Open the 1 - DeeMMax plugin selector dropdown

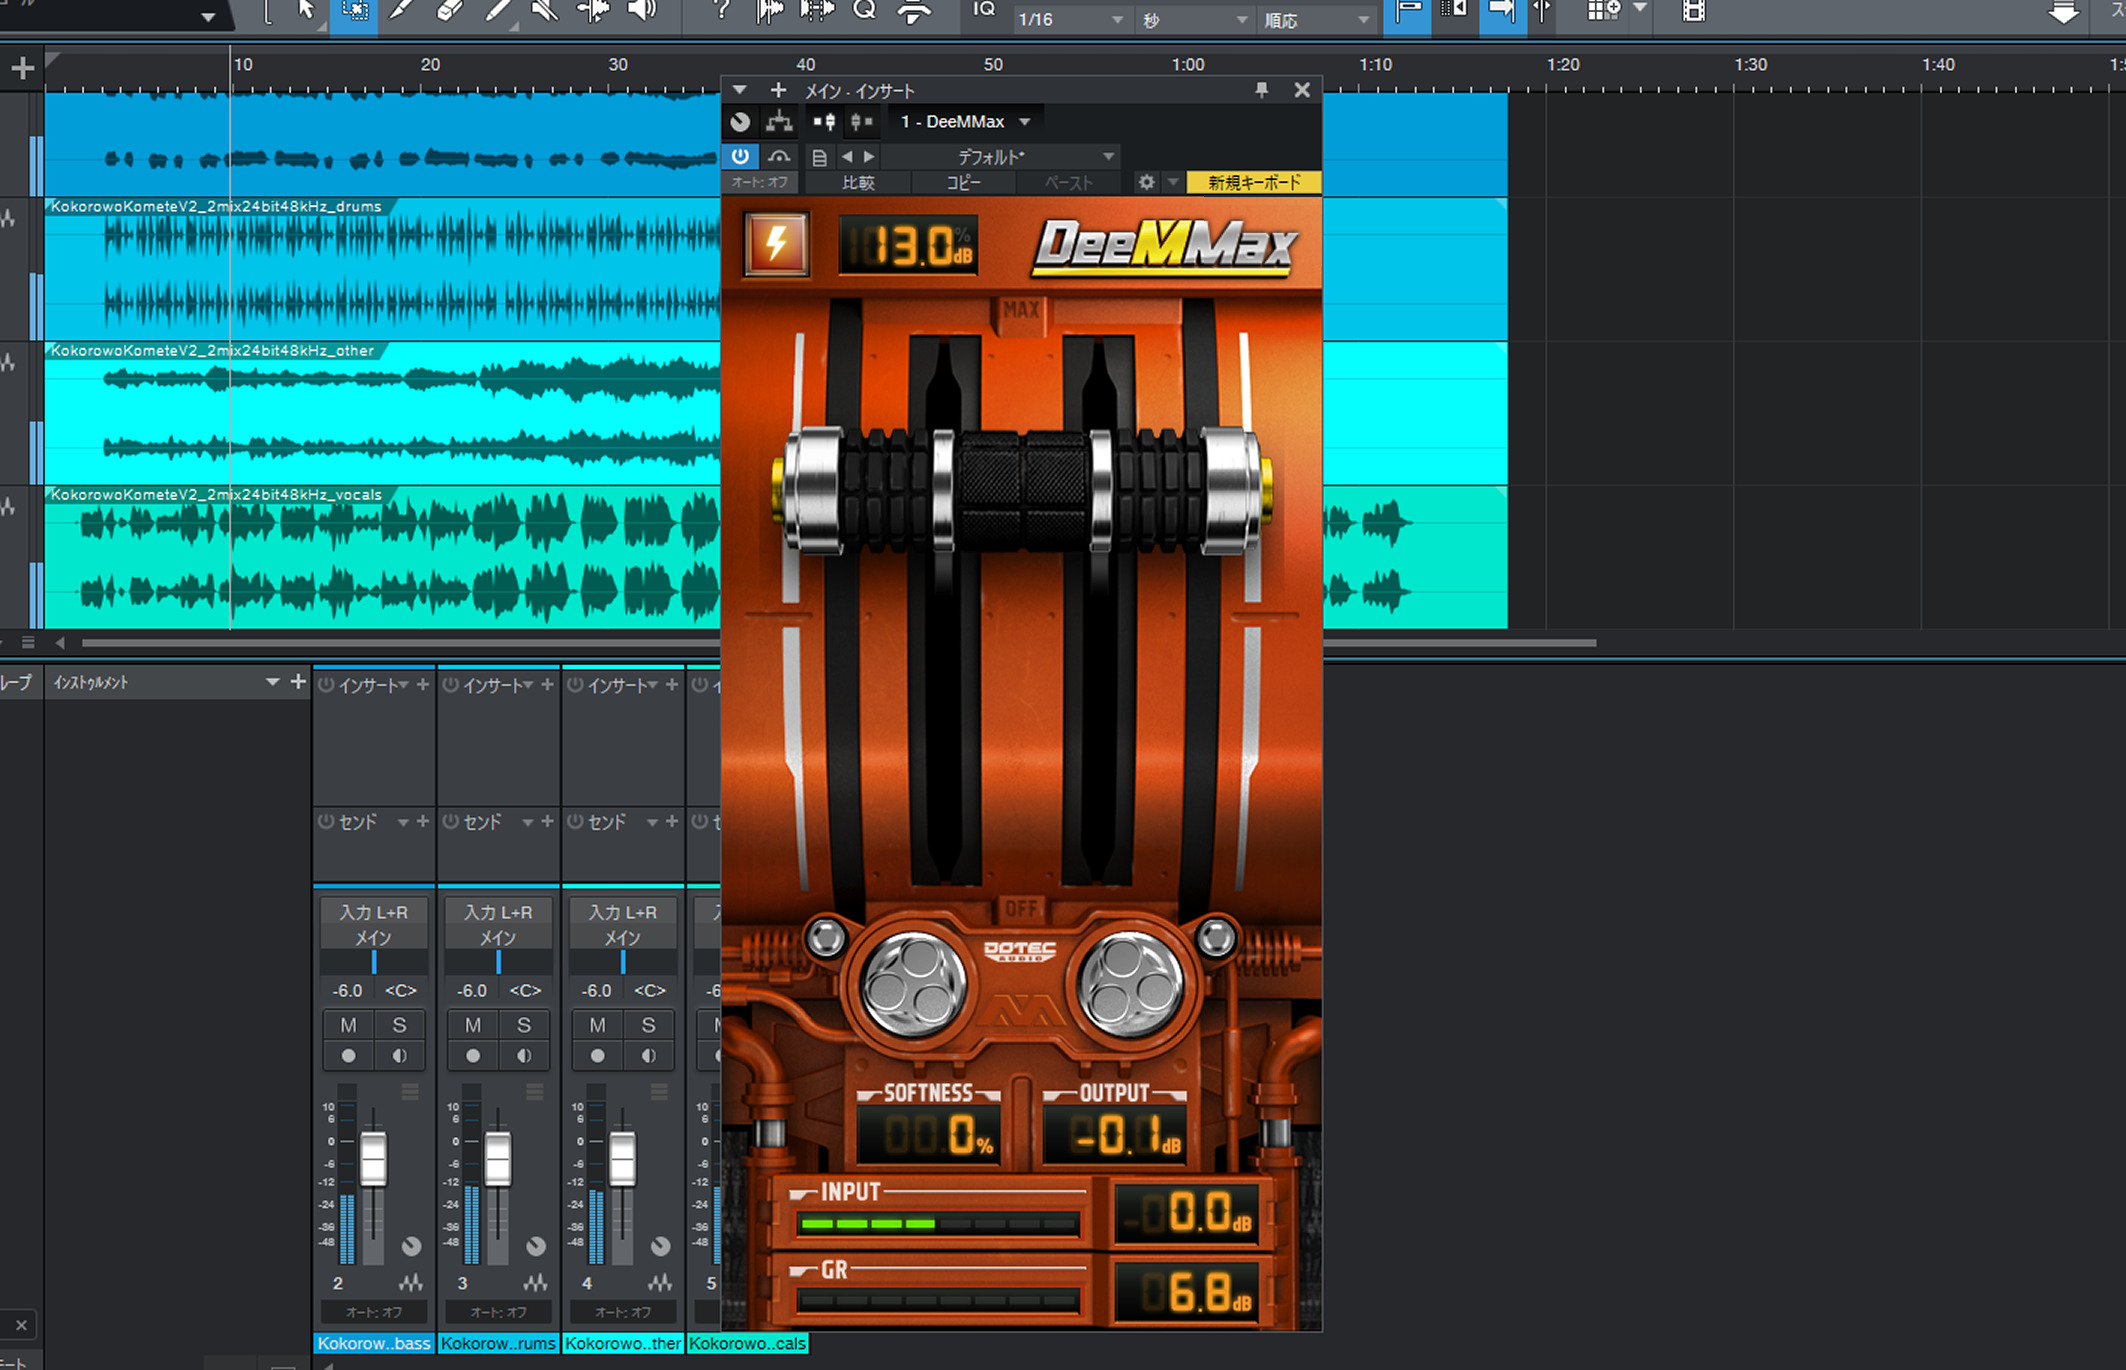pyautogui.click(x=965, y=122)
